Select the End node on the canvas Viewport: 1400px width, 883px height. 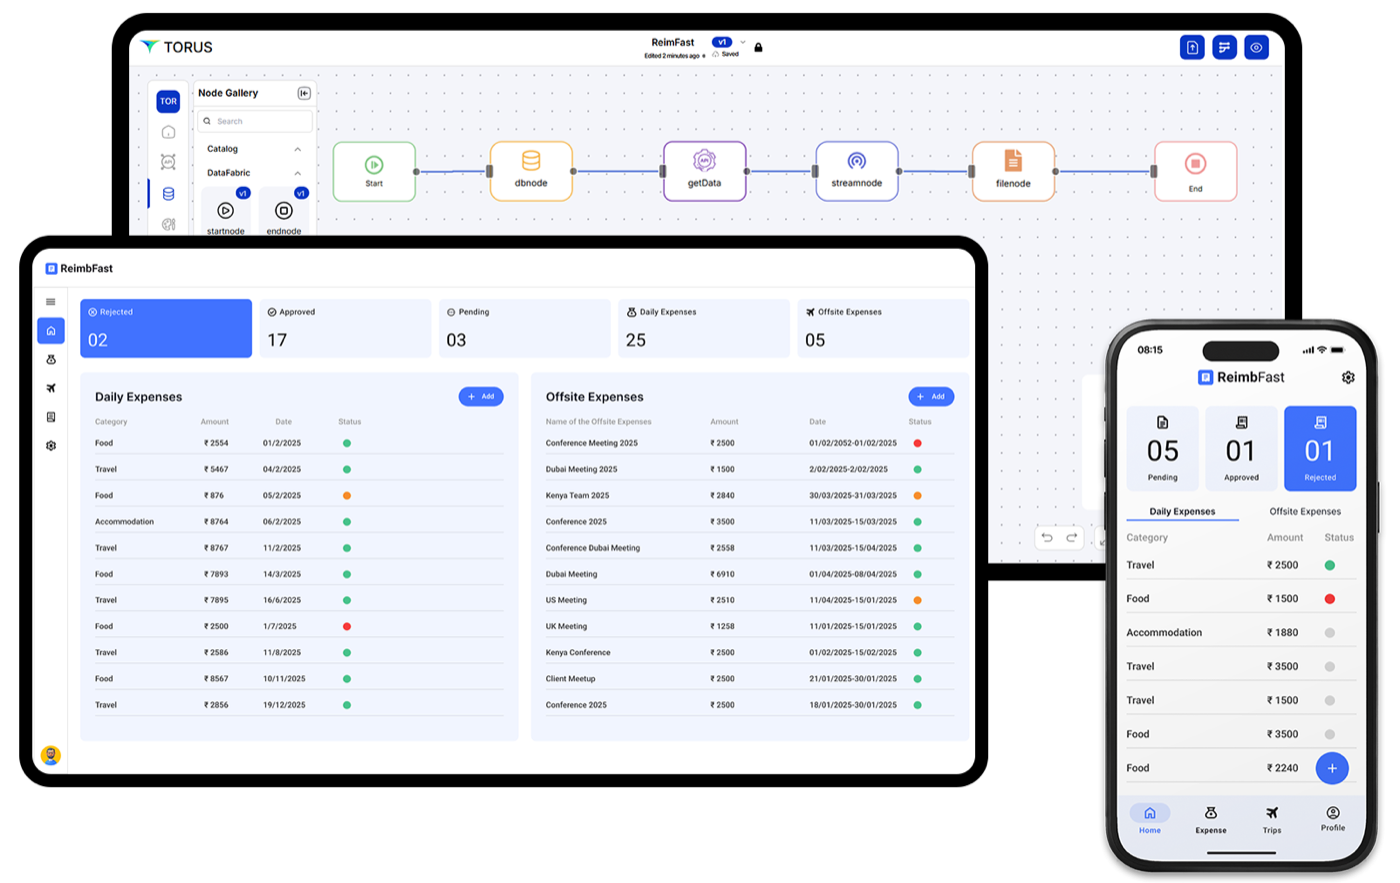(x=1195, y=171)
